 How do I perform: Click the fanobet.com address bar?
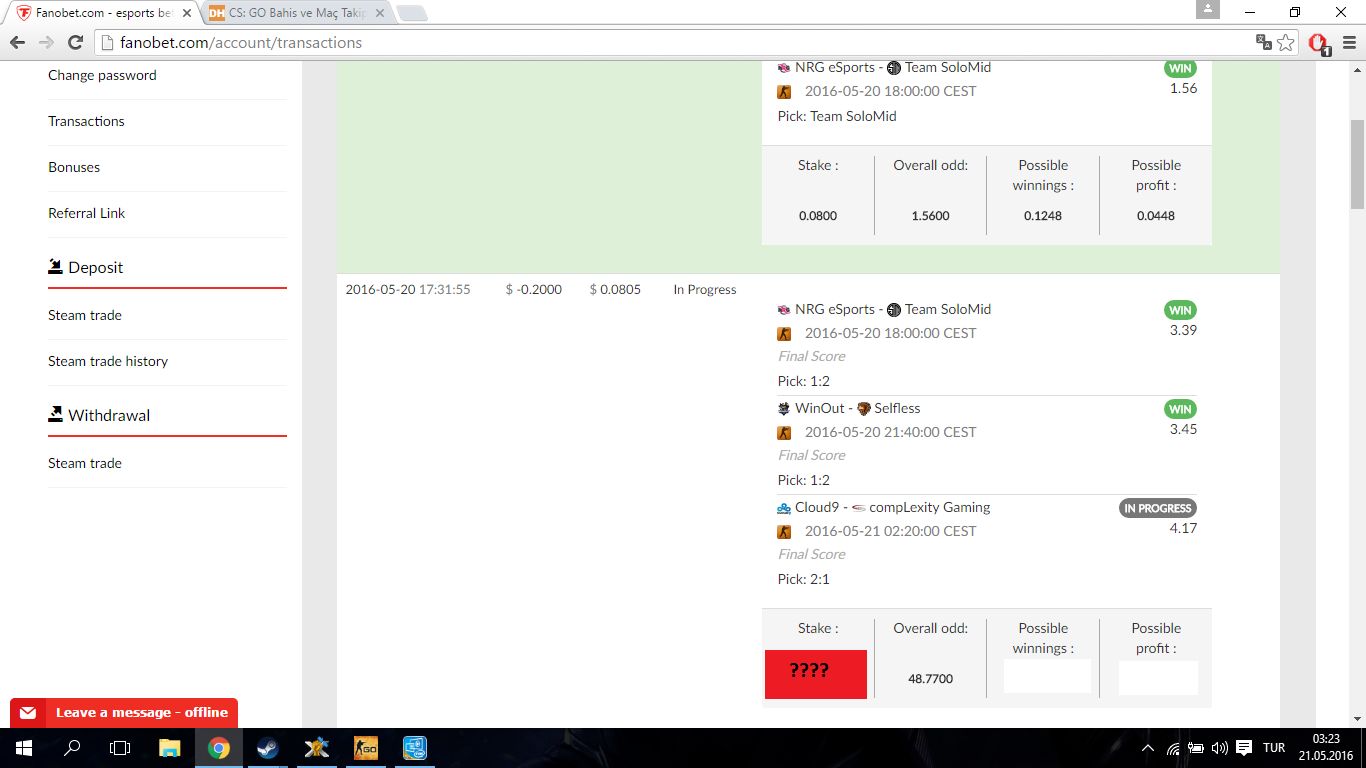click(675, 43)
